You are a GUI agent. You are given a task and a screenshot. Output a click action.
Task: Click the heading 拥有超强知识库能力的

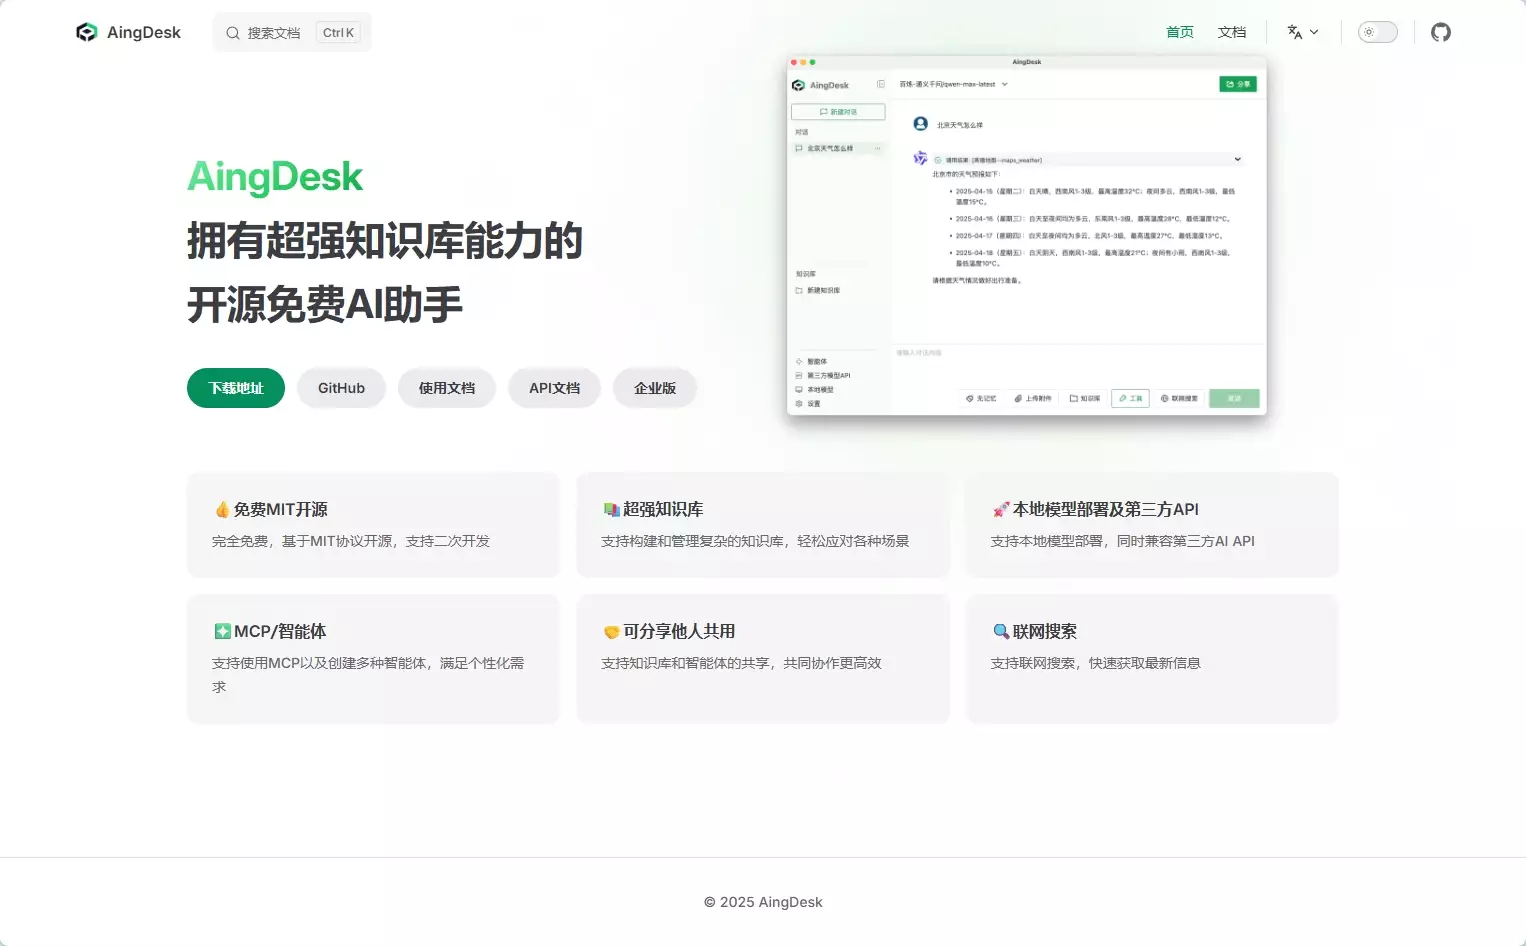click(385, 241)
